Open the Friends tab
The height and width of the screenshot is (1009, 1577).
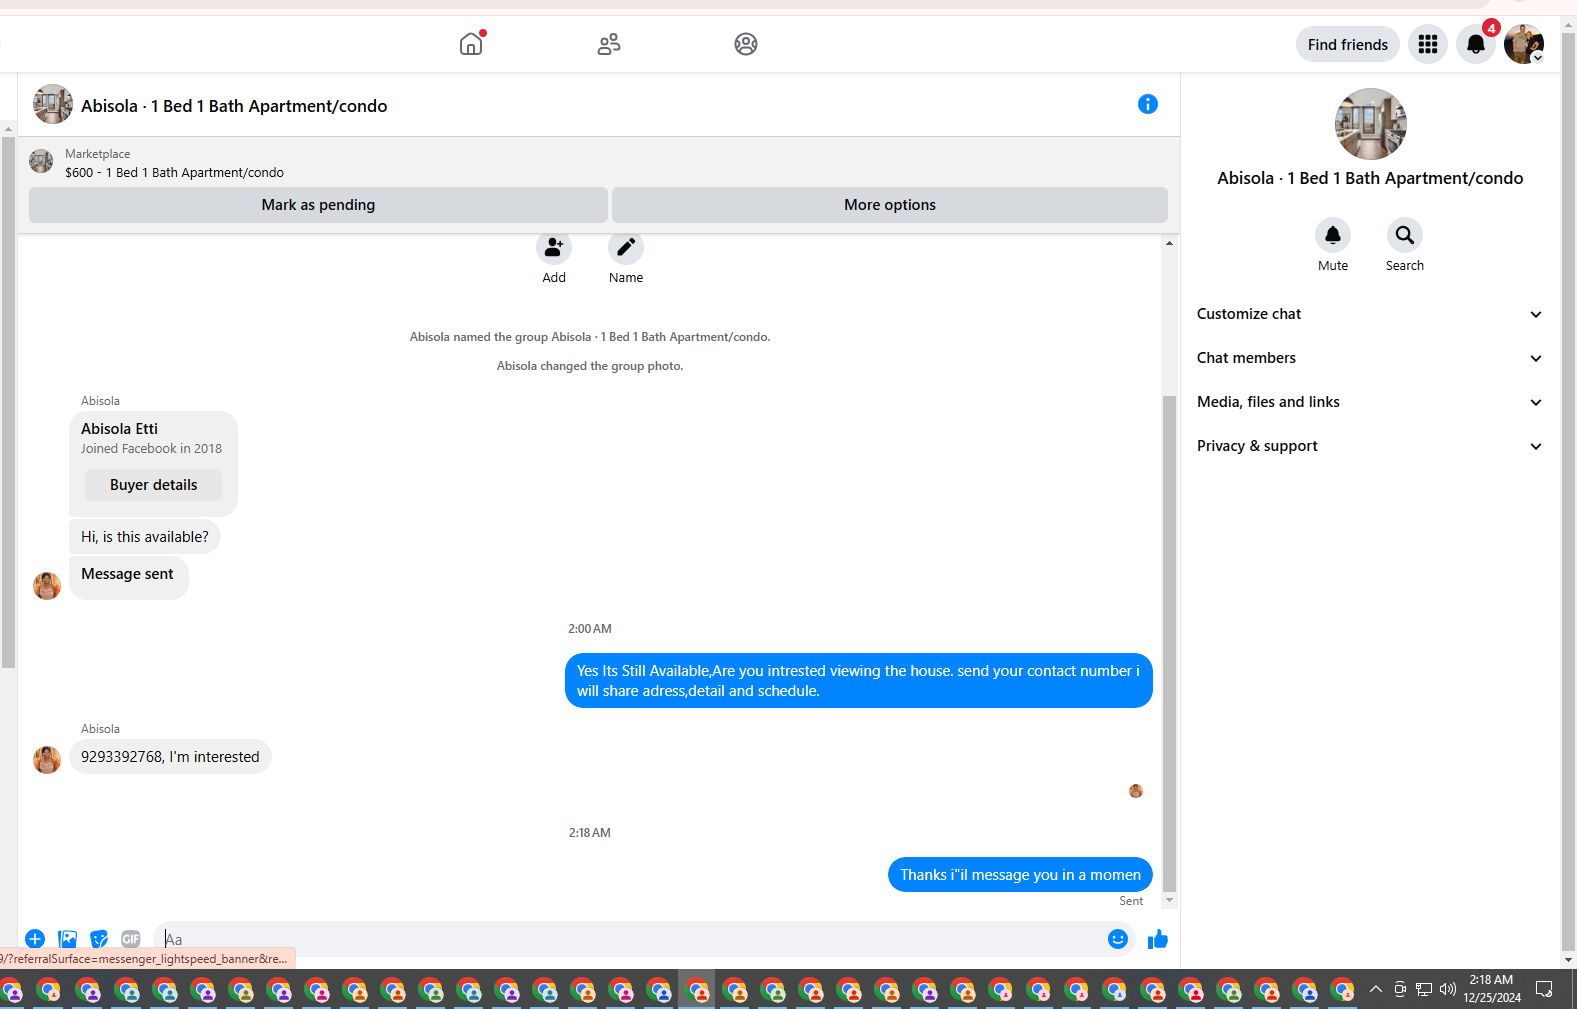point(609,44)
